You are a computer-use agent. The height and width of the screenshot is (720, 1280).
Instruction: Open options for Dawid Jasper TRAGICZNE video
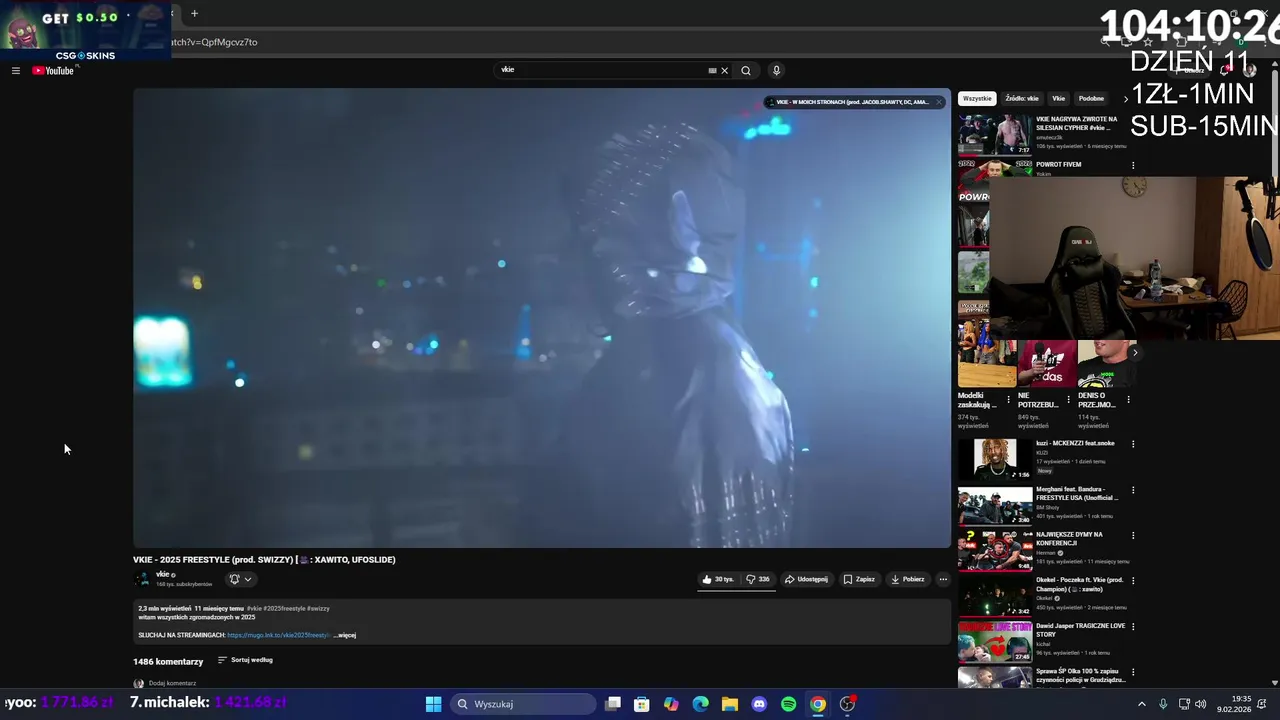pos(1133,627)
